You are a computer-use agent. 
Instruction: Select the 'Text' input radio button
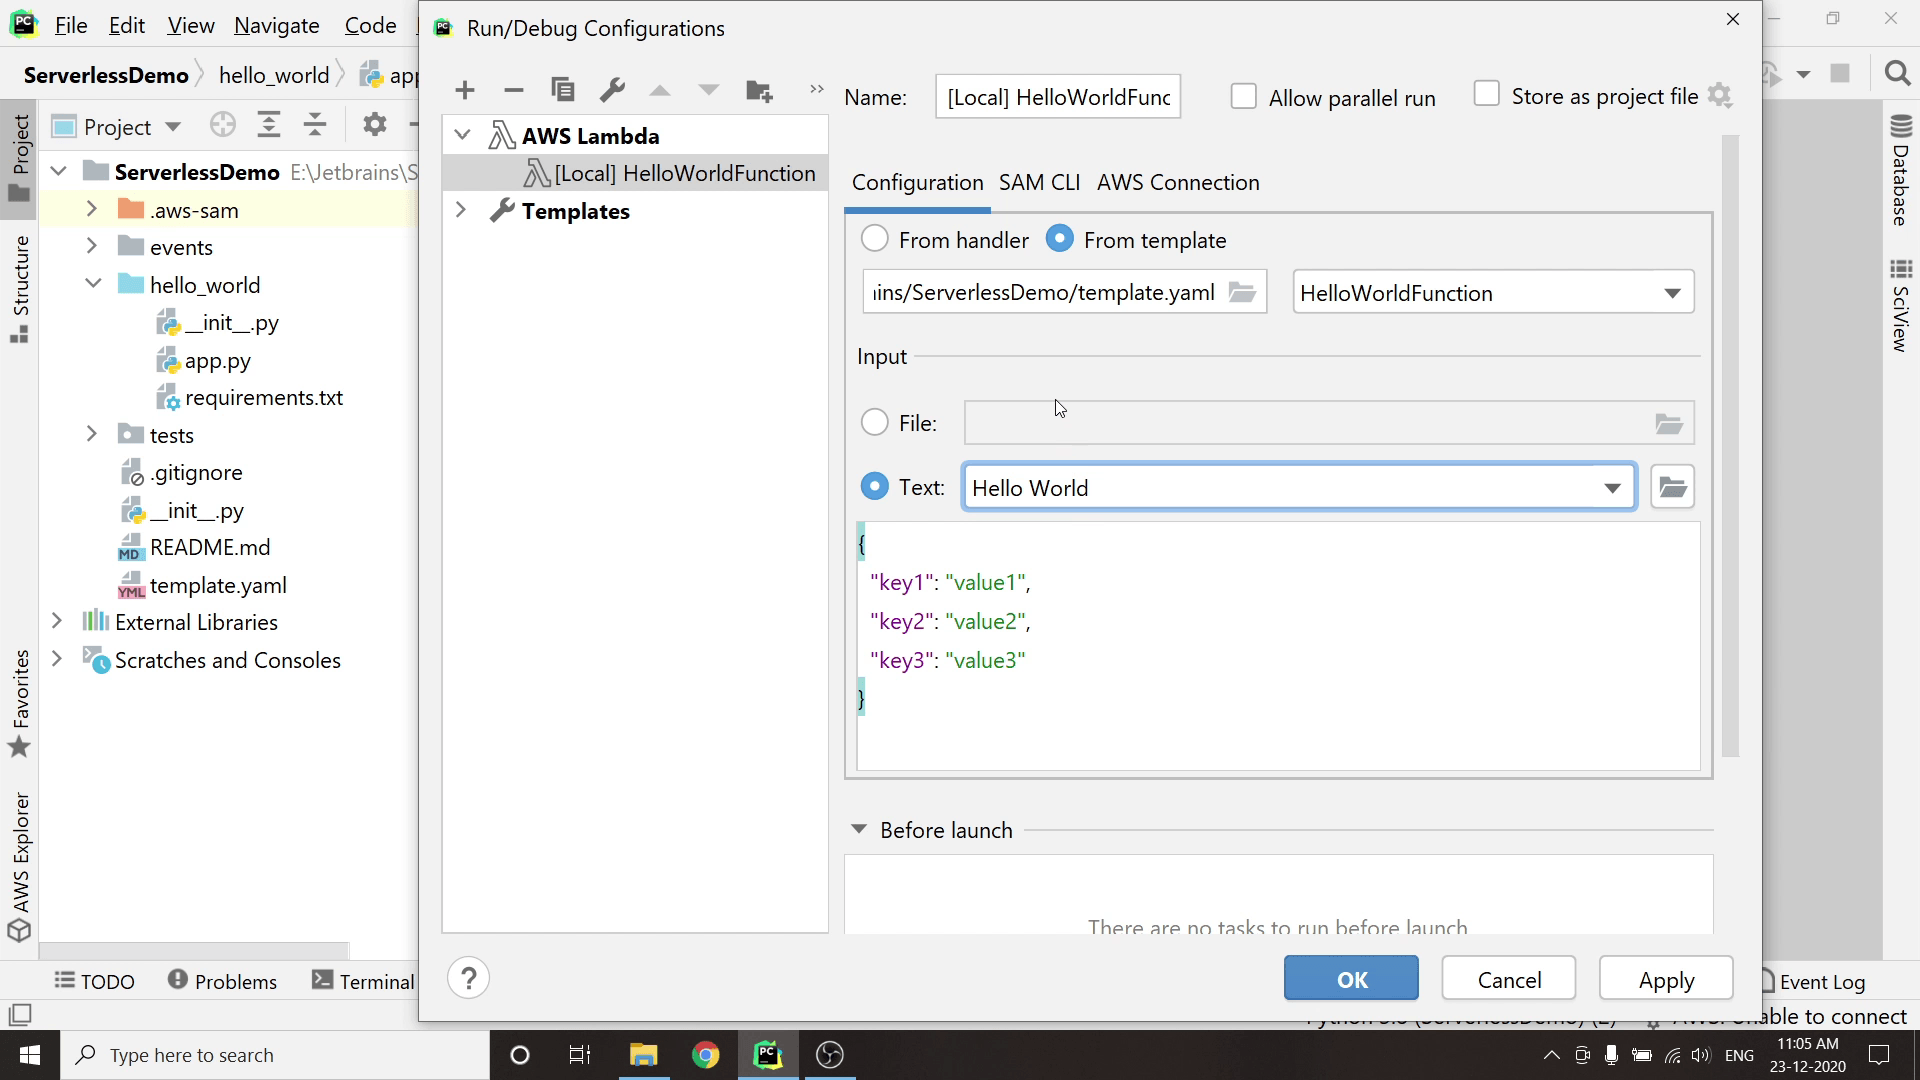pos(874,488)
